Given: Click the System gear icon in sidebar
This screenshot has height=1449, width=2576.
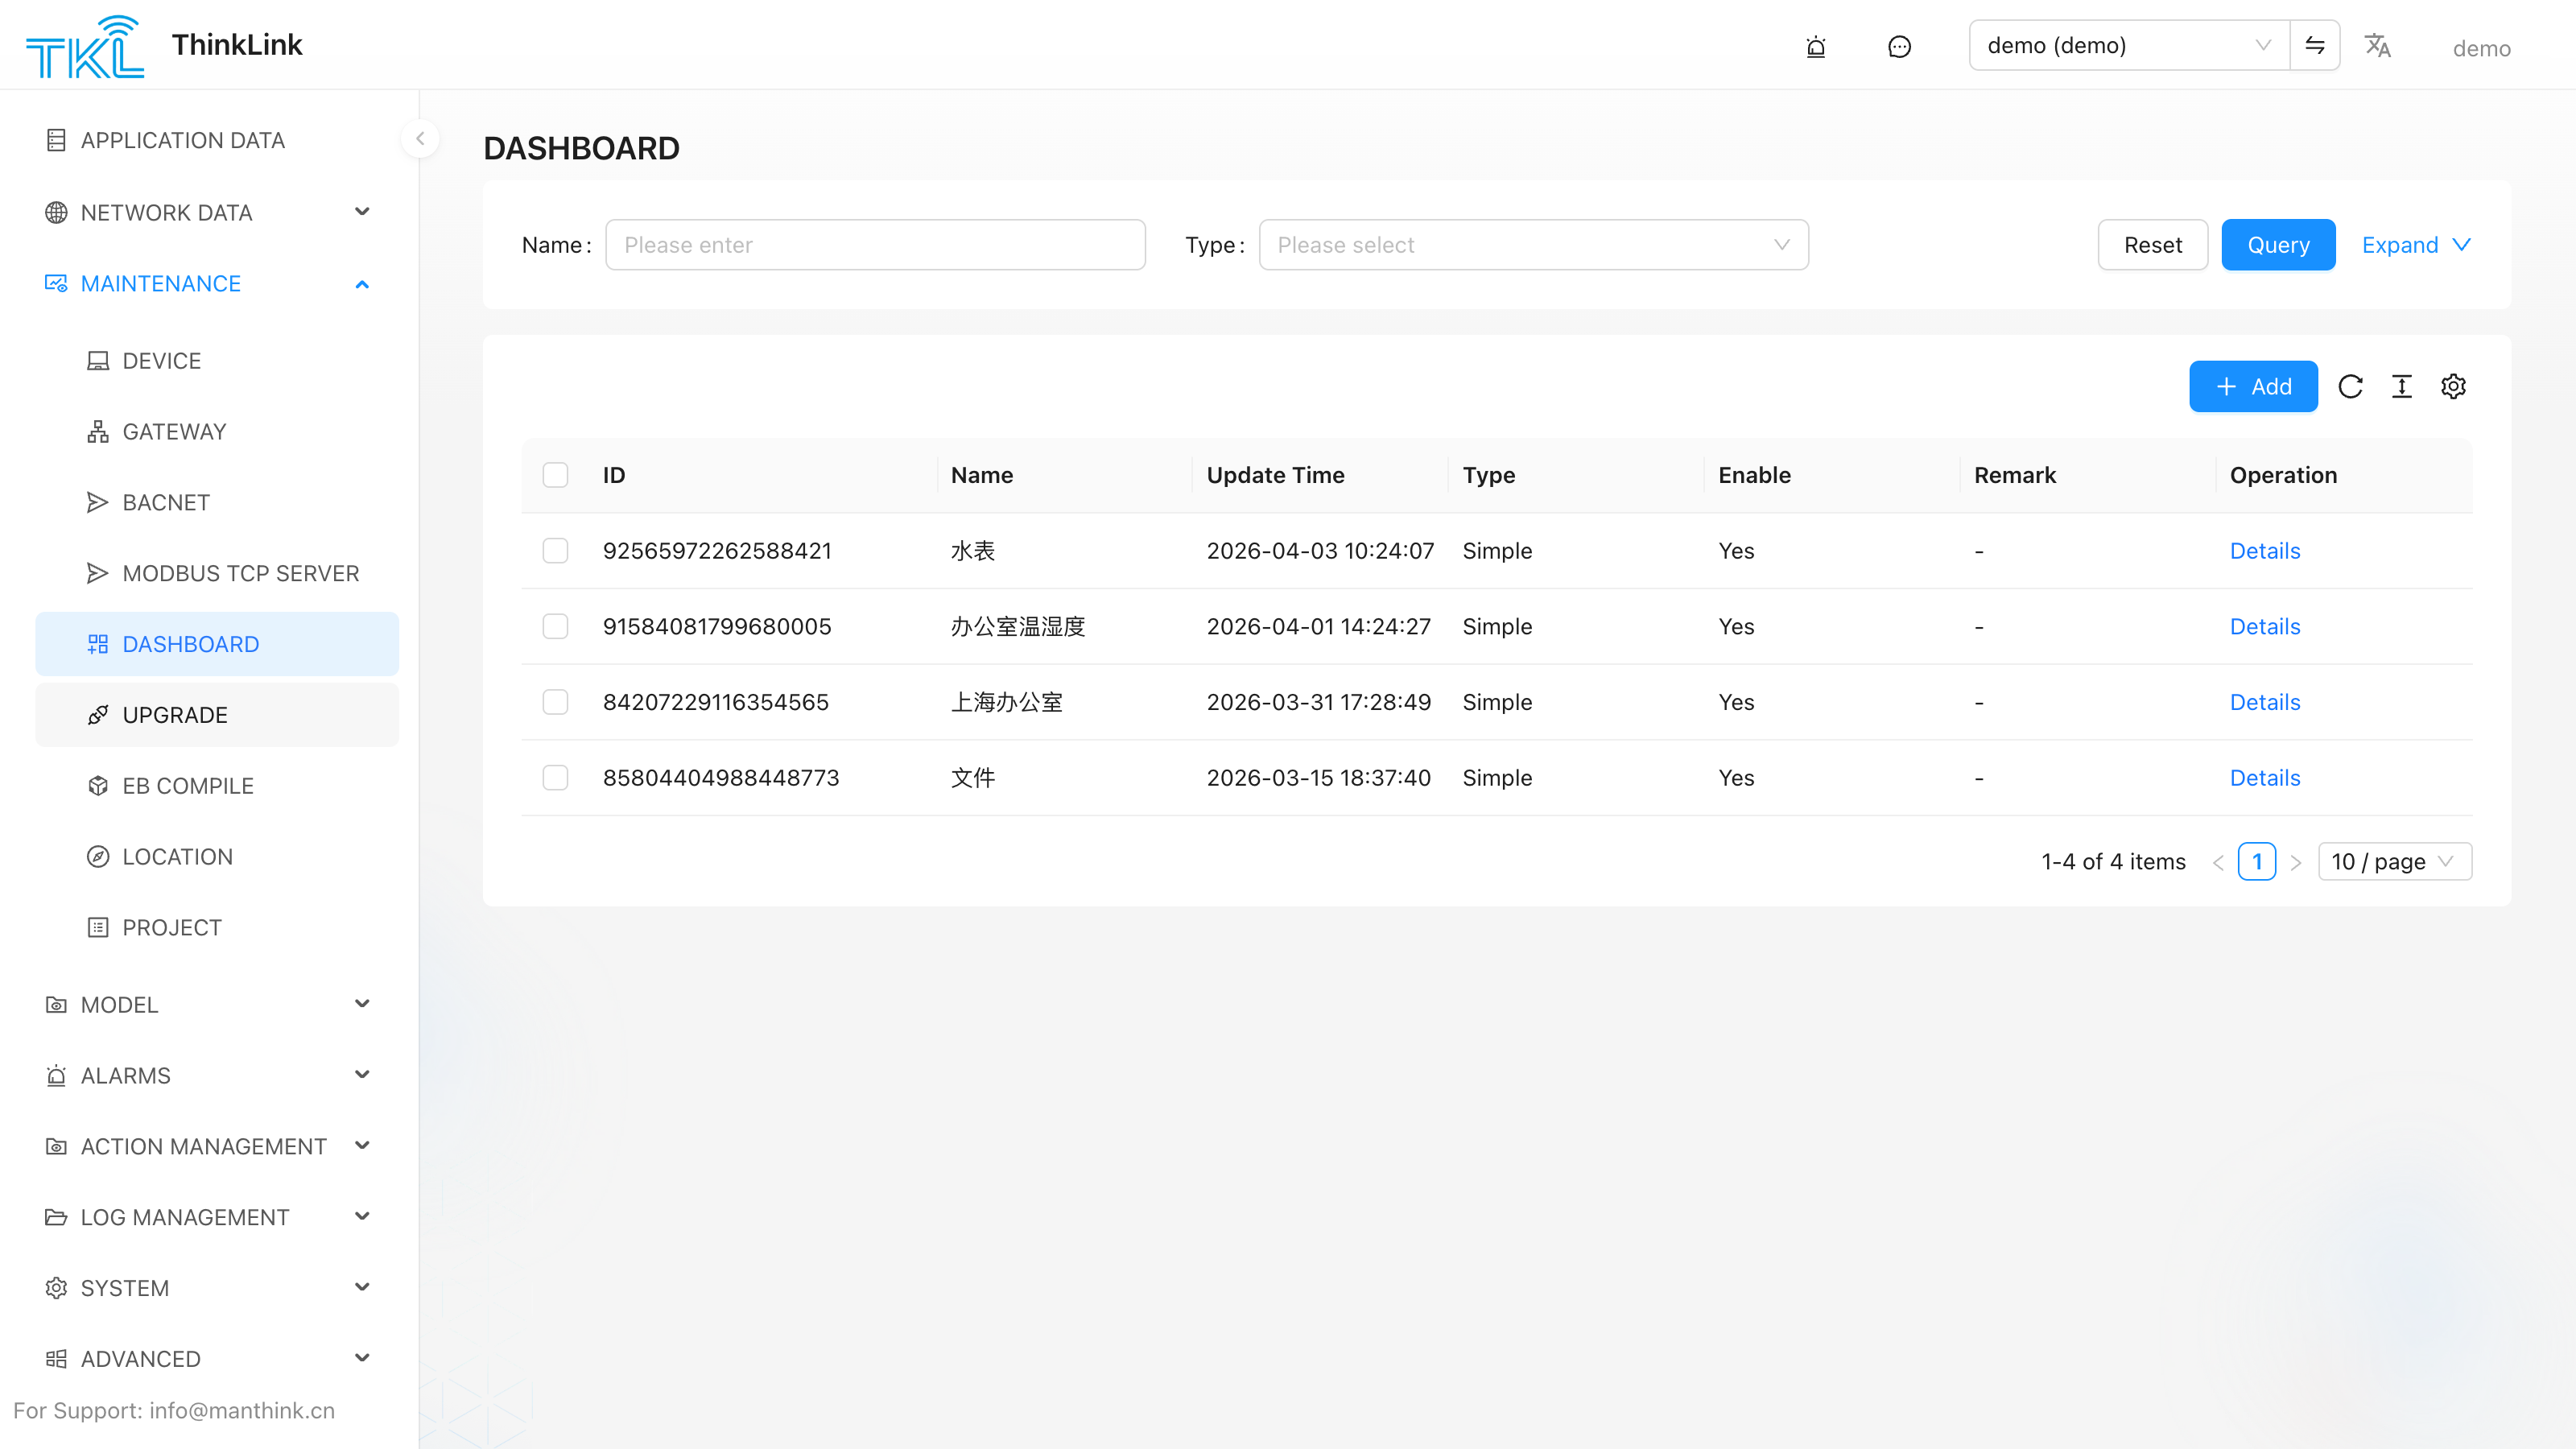Looking at the screenshot, I should 56,1288.
